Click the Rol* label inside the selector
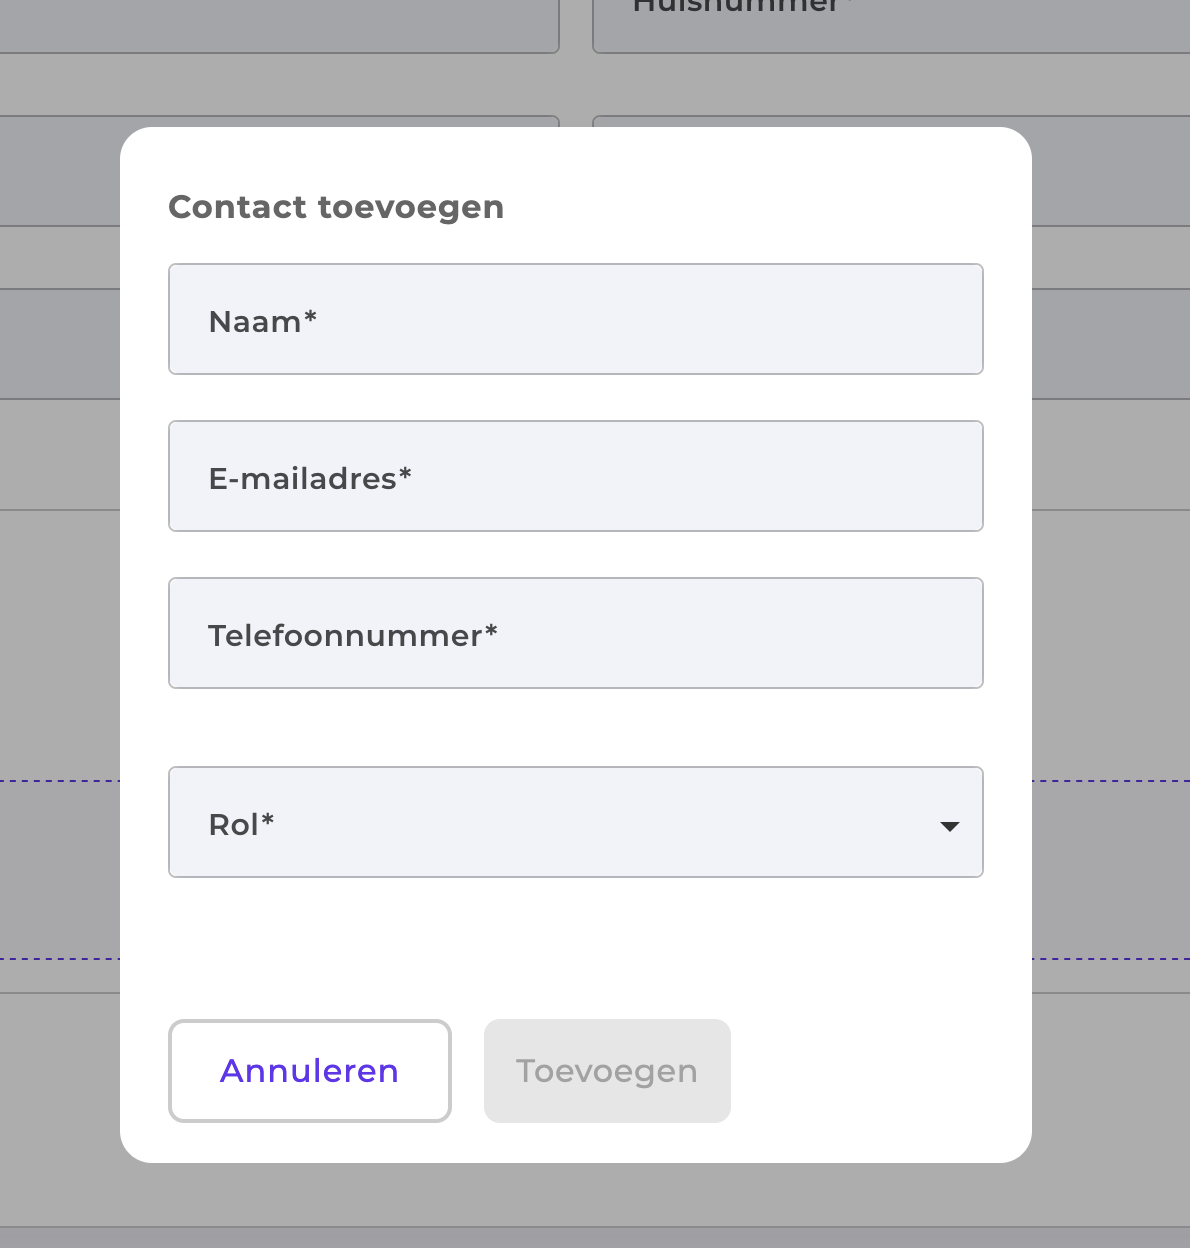This screenshot has height=1248, width=1190. [x=240, y=824]
